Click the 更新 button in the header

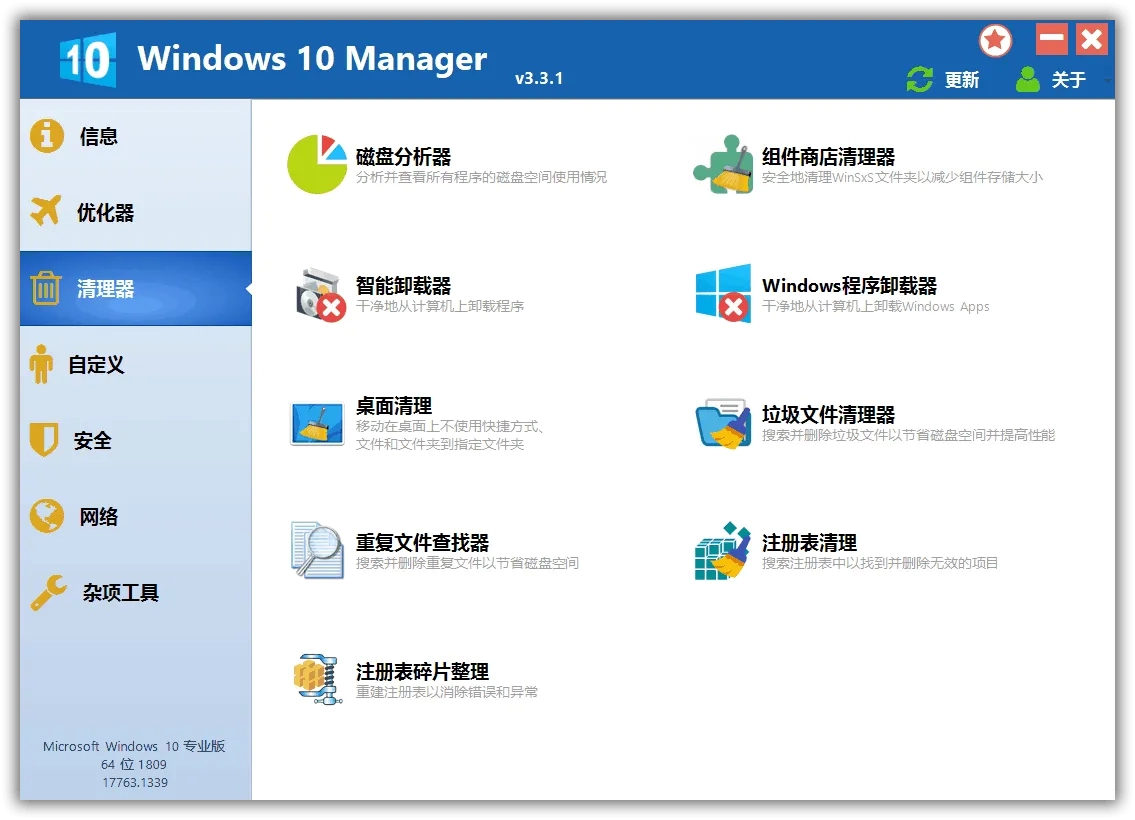[x=943, y=80]
